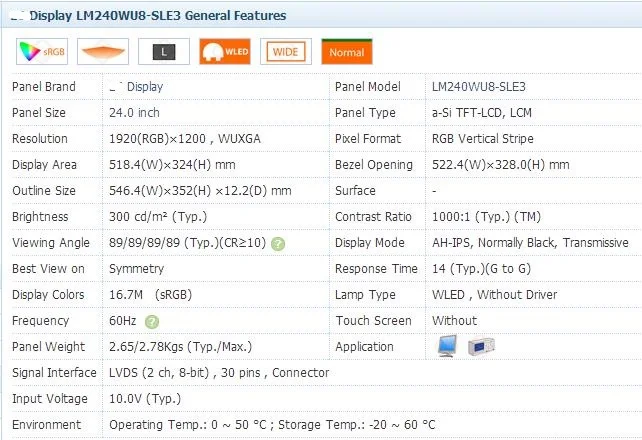The width and height of the screenshot is (642, 440).
Task: Click the 16.7M (sRGB) display colors value
Action: (x=150, y=295)
